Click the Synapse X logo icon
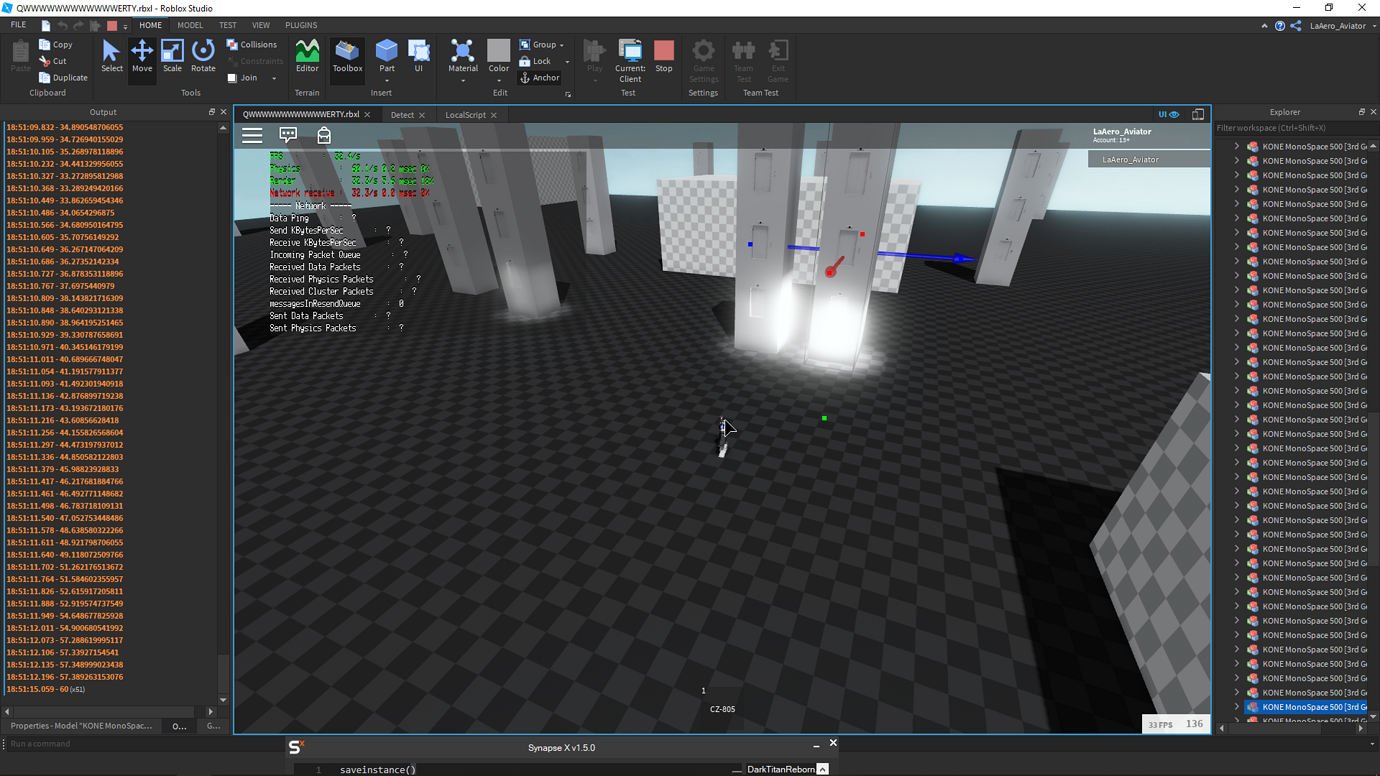This screenshot has width=1380, height=776. (x=295, y=746)
